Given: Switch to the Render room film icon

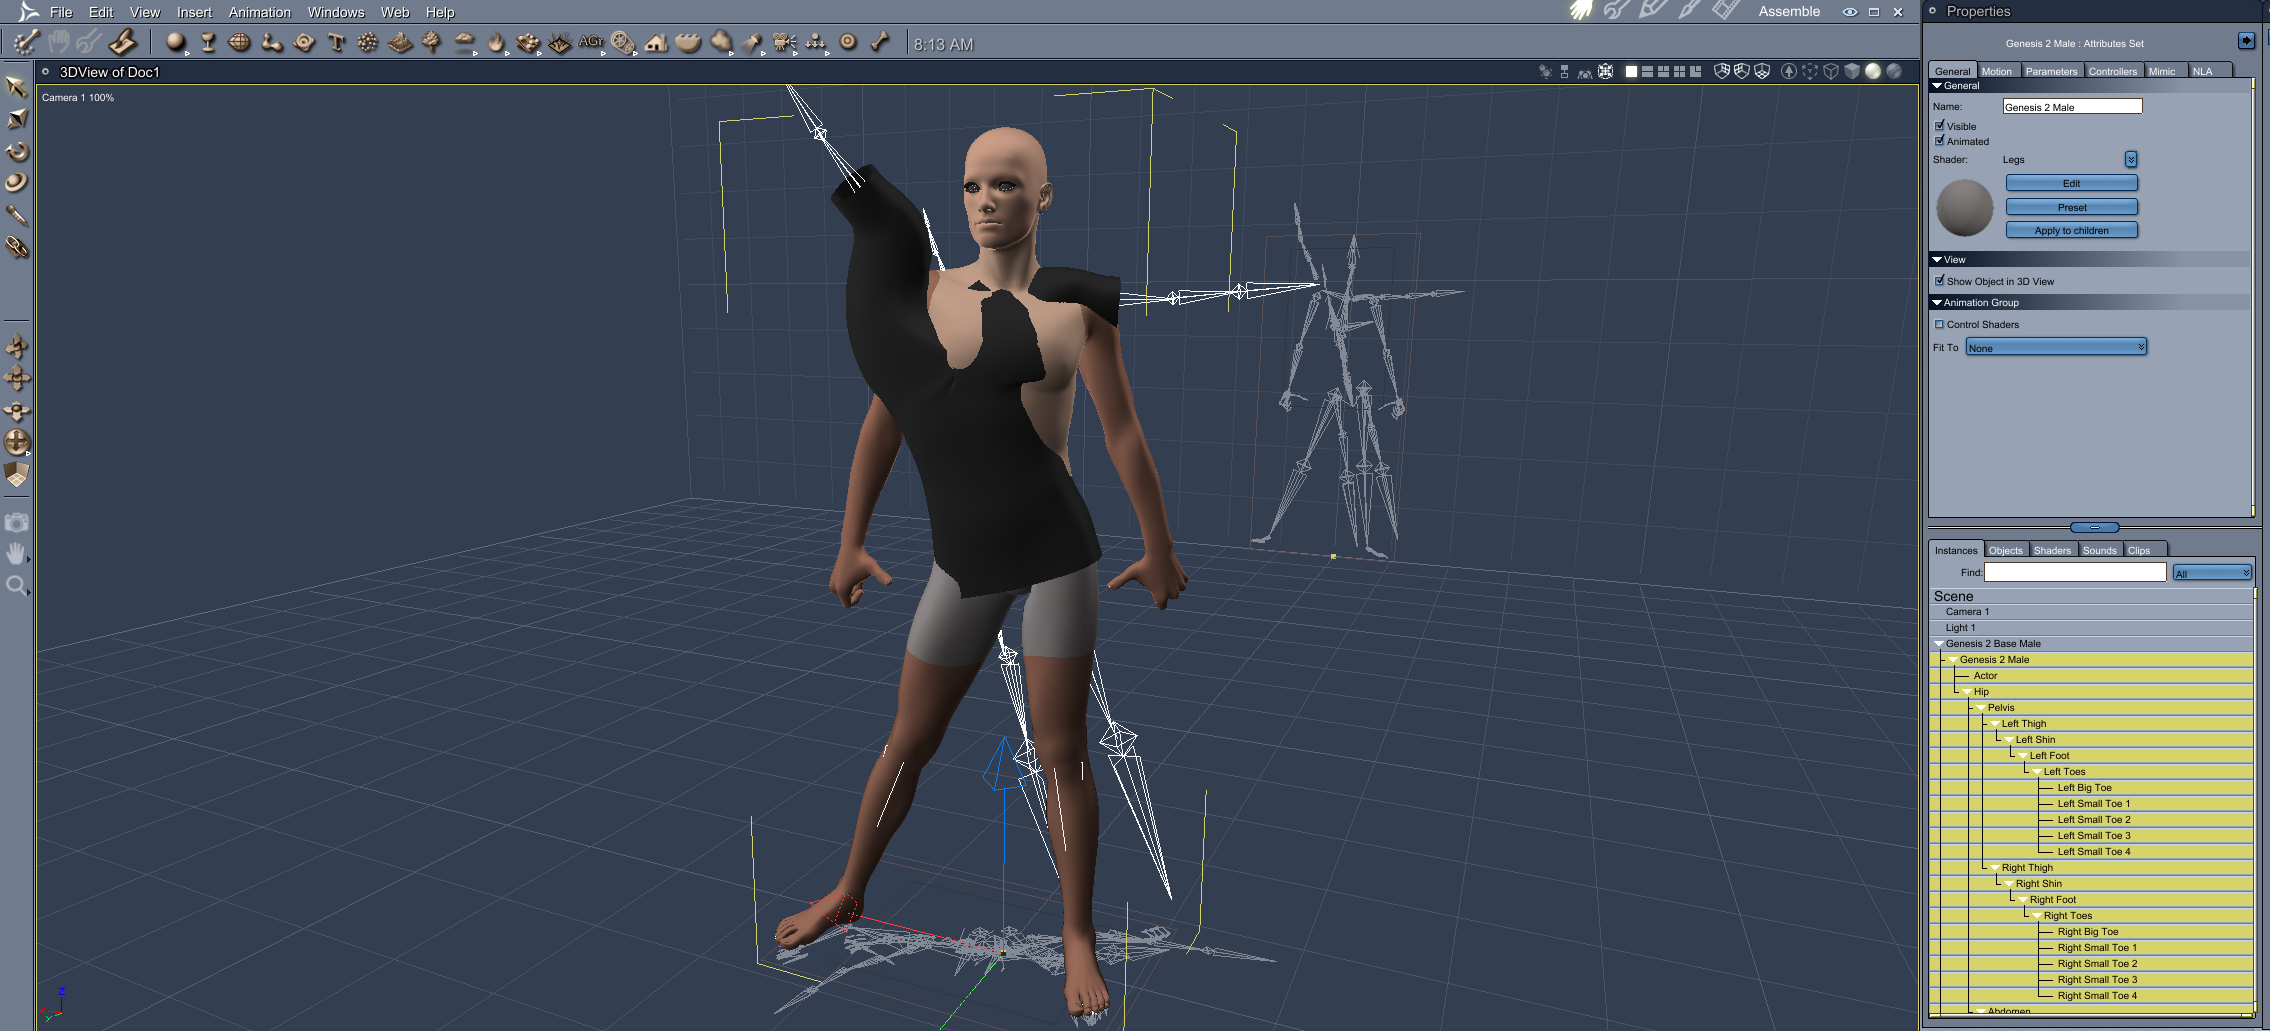Looking at the screenshot, I should pos(1725,11).
